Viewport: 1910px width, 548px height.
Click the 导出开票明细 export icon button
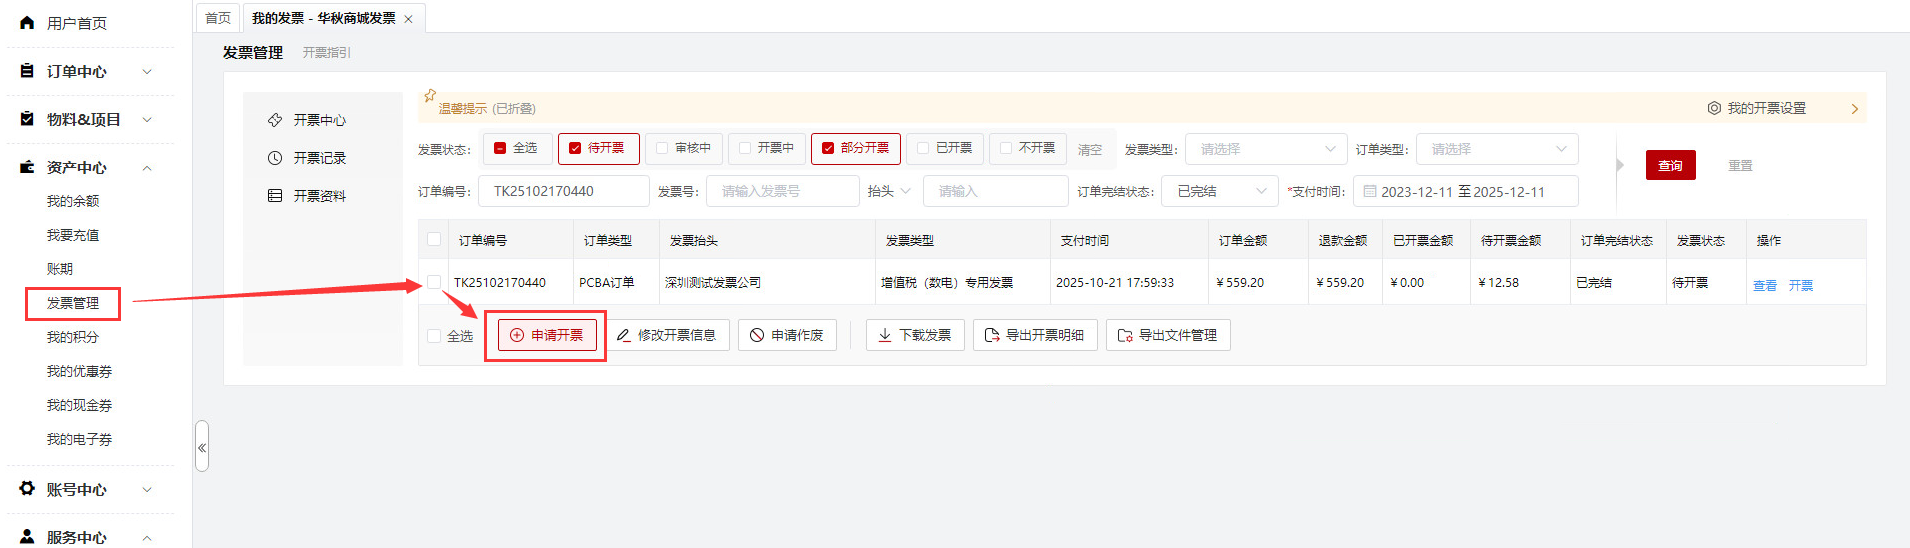tap(1034, 335)
